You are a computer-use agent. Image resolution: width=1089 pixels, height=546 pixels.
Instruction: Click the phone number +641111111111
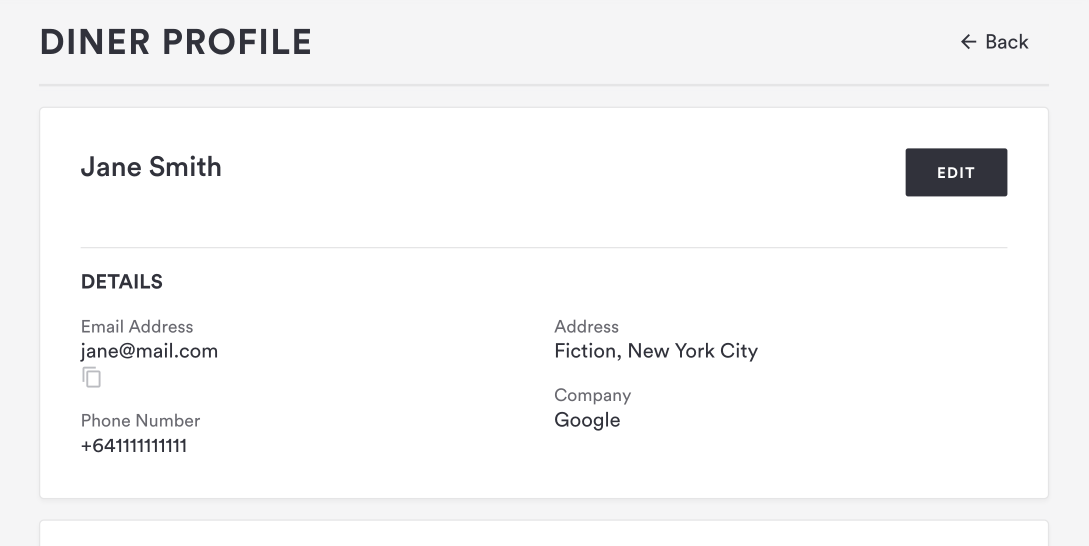134,445
